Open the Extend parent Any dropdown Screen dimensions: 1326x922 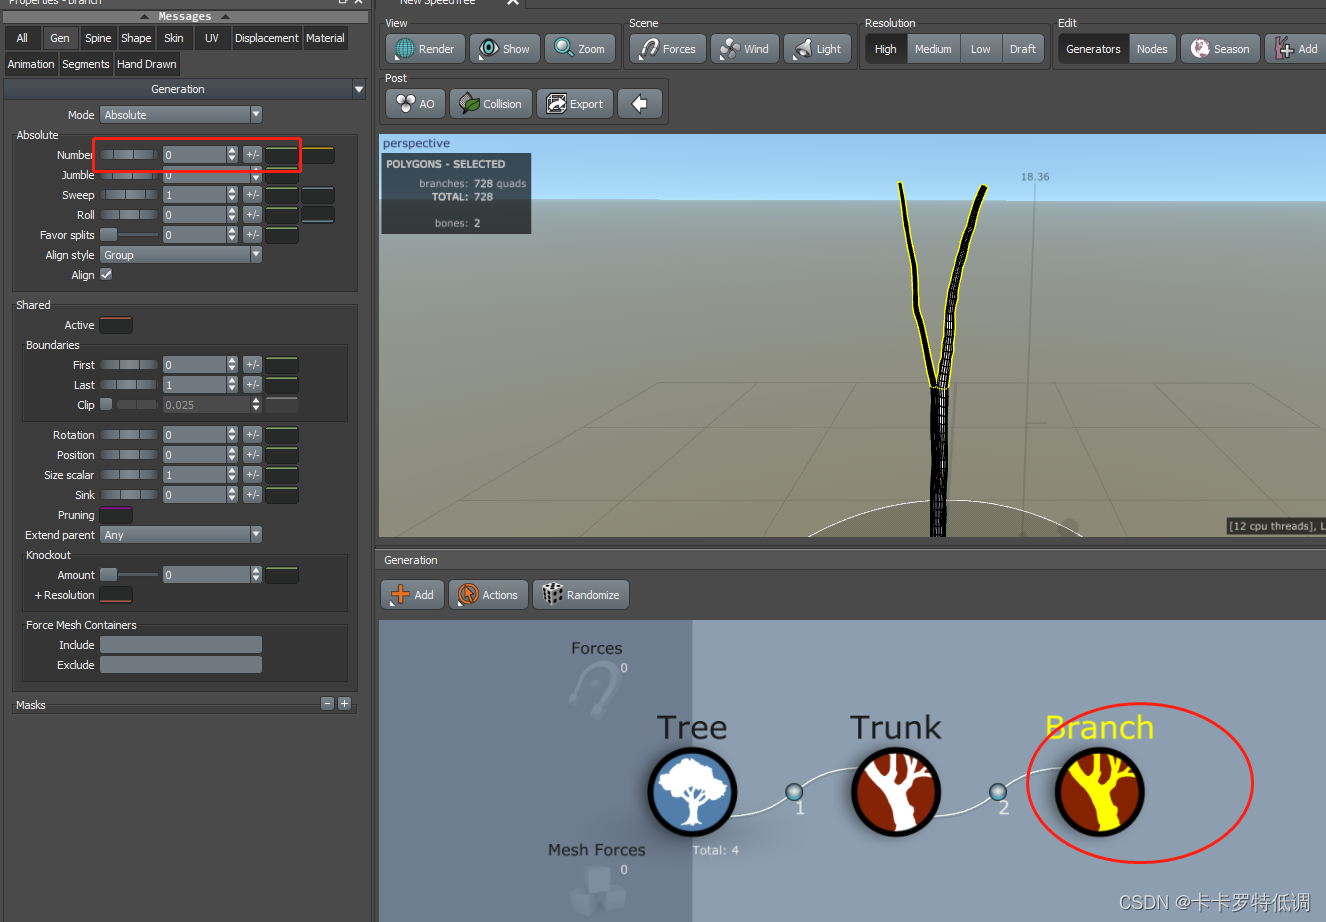point(181,535)
